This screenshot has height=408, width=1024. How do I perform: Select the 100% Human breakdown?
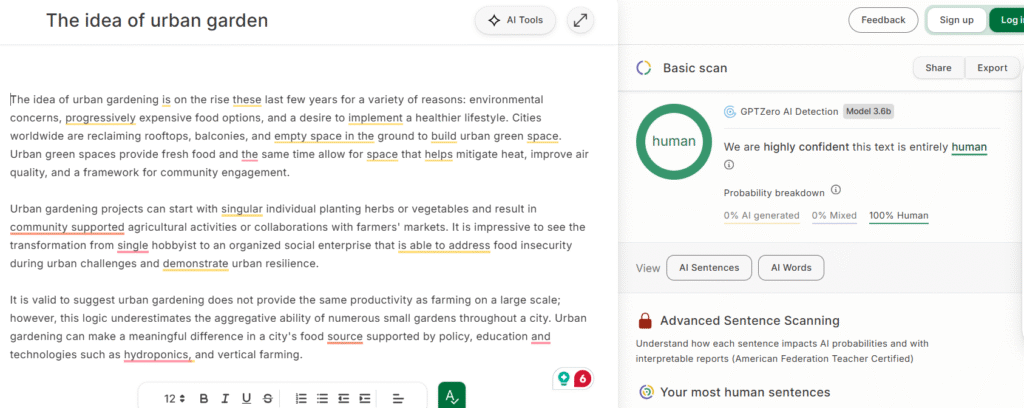click(x=899, y=215)
